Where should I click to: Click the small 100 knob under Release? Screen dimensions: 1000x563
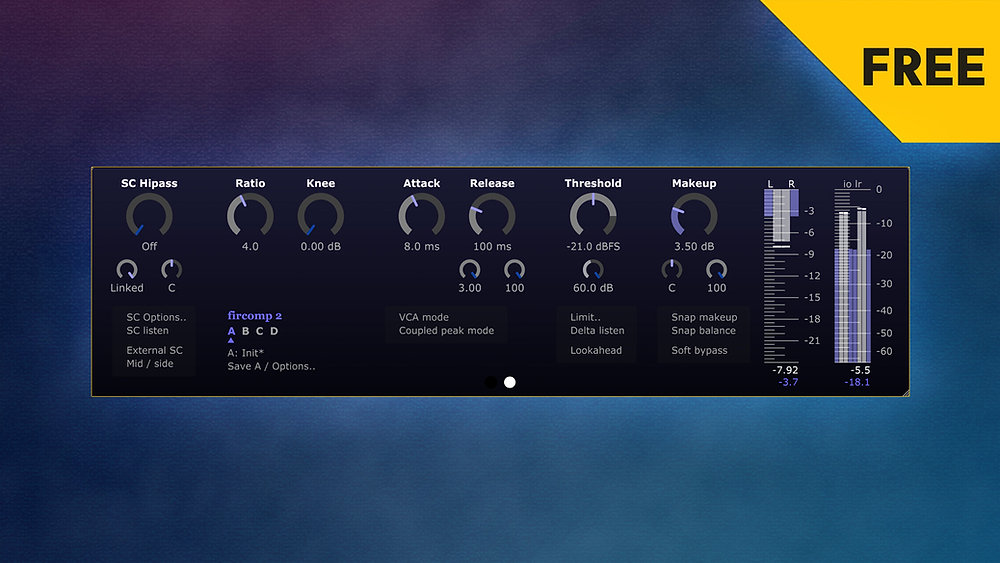(x=515, y=270)
